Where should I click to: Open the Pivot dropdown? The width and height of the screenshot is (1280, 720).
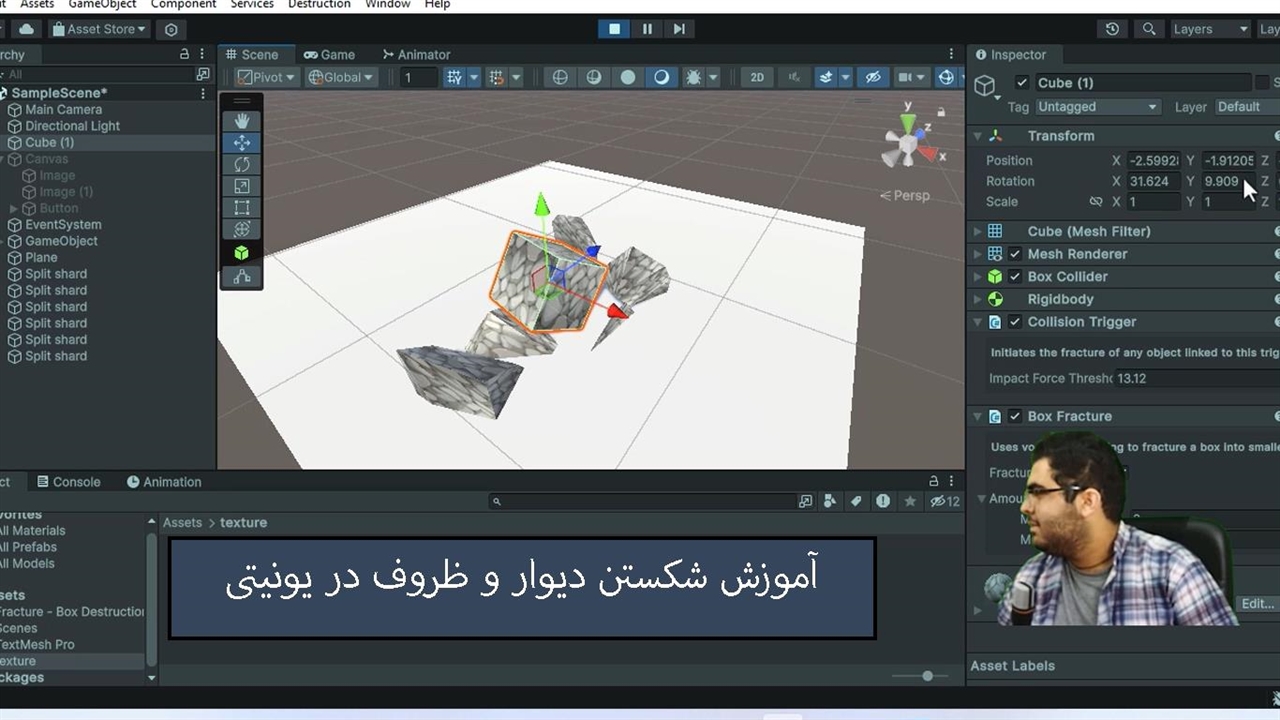point(266,77)
